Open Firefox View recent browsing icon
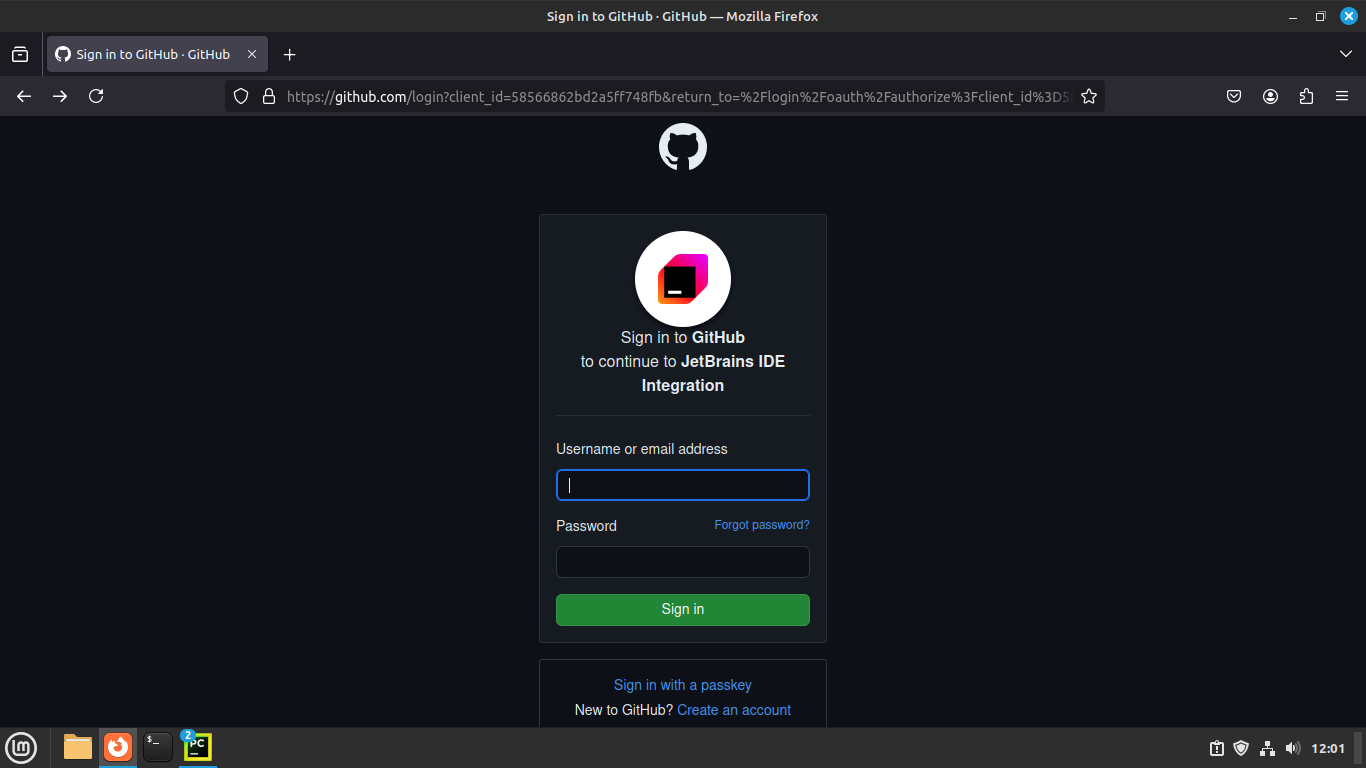This screenshot has width=1366, height=768. (x=20, y=54)
